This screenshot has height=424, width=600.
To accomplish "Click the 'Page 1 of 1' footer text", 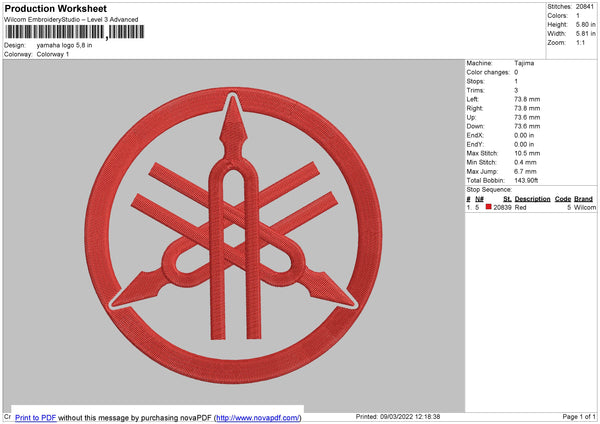I will (x=579, y=416).
